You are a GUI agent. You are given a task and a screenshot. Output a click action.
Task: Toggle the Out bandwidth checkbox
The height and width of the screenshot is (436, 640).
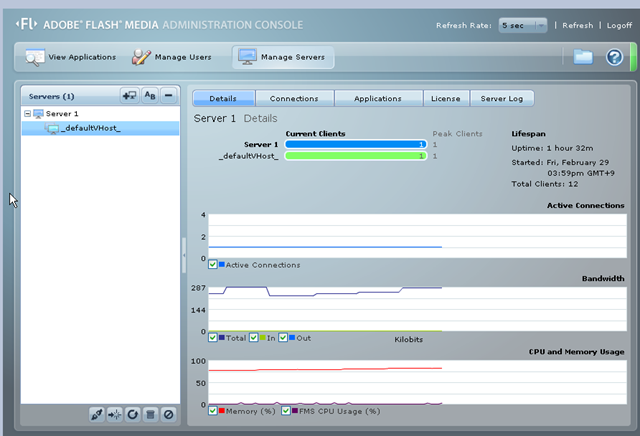point(283,338)
